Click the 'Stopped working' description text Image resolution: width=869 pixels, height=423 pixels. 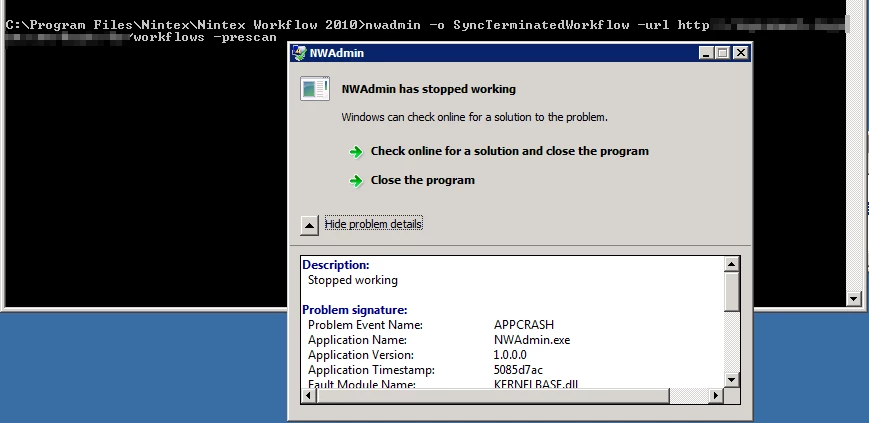(352, 280)
